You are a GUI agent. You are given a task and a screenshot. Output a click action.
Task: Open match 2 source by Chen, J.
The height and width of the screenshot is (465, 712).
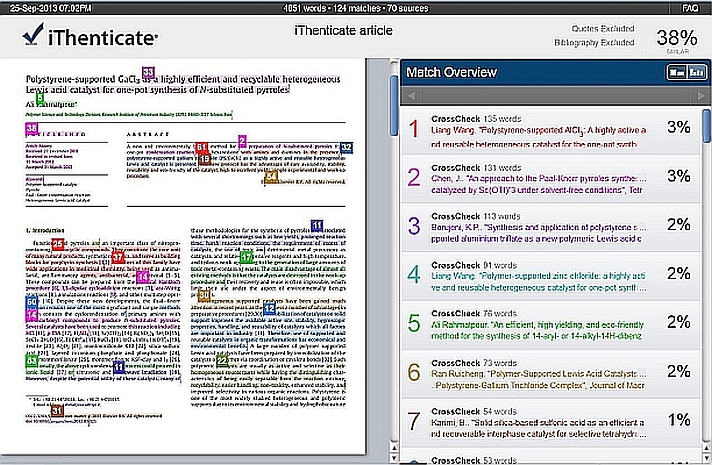(550, 179)
